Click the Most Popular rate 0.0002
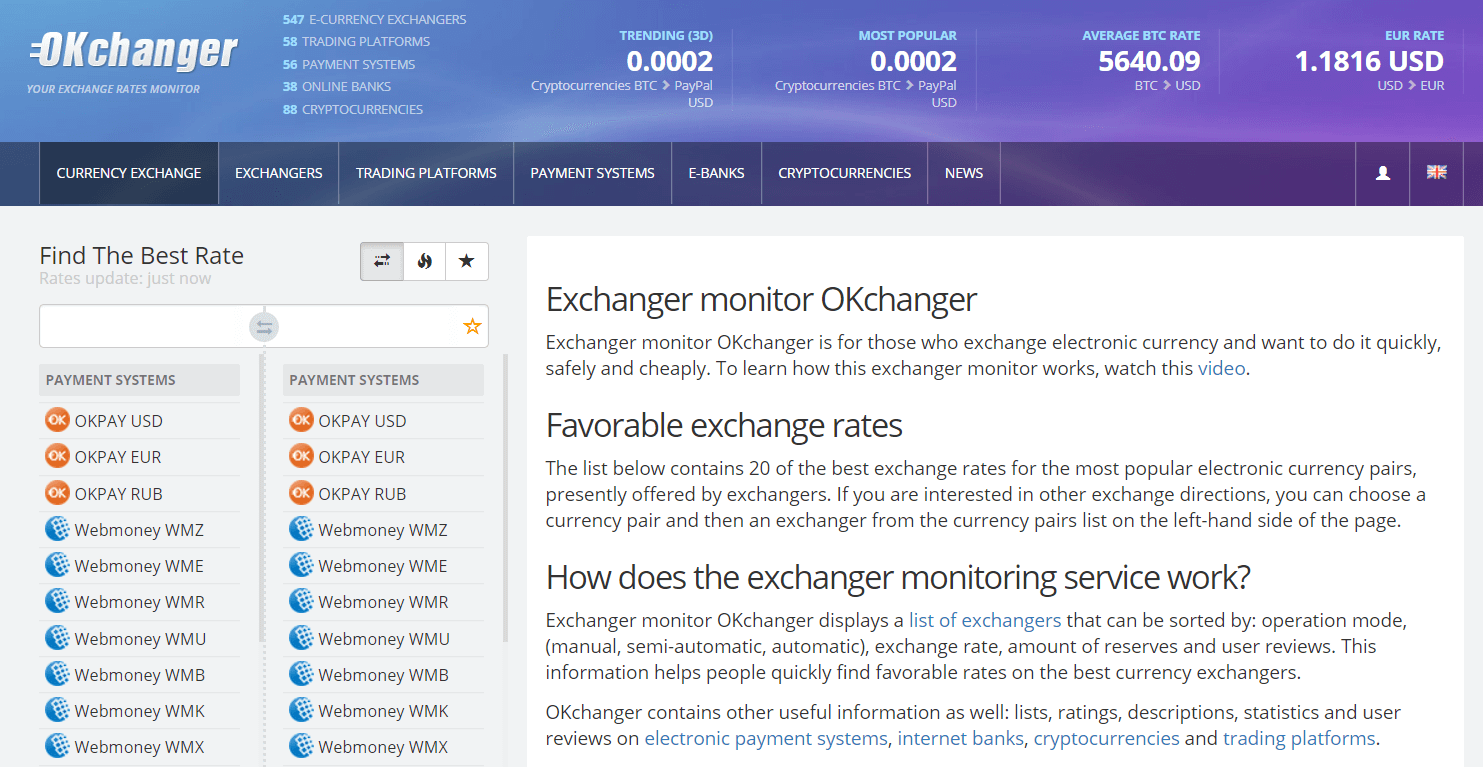The height and width of the screenshot is (767, 1483). pos(913,61)
